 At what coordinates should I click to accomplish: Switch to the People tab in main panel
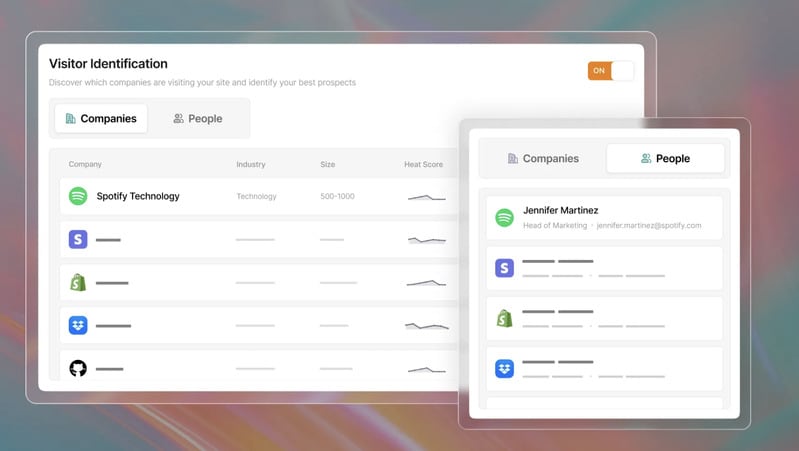pyautogui.click(x=197, y=118)
